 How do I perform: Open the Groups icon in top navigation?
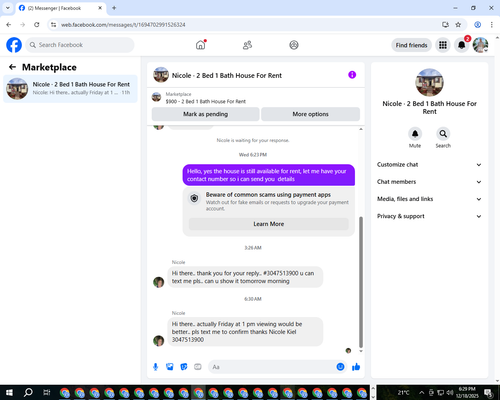[x=294, y=45]
